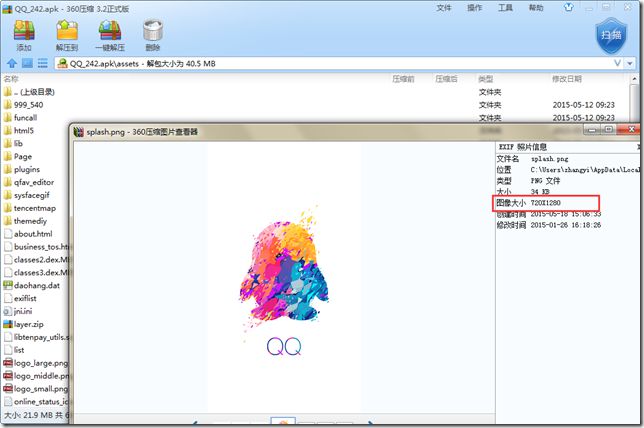Switch to icon view mode button

(27, 63)
